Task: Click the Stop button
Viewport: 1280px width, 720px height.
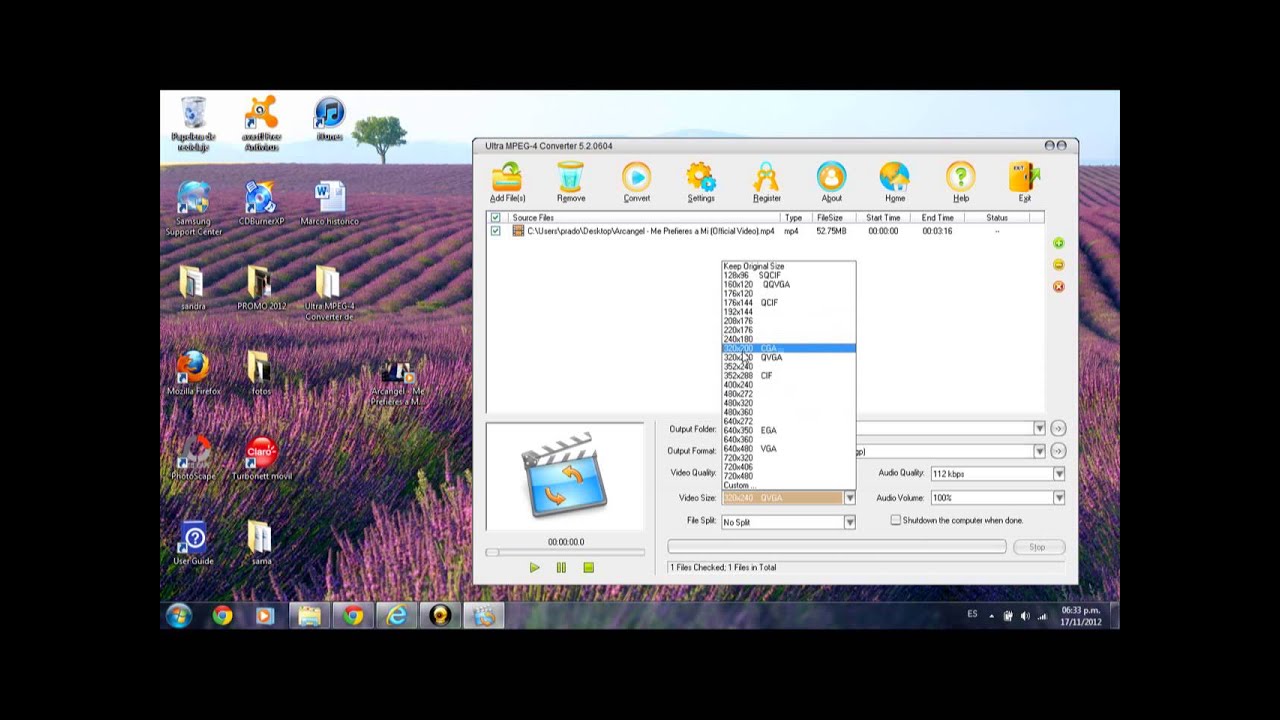Action: click(1038, 547)
